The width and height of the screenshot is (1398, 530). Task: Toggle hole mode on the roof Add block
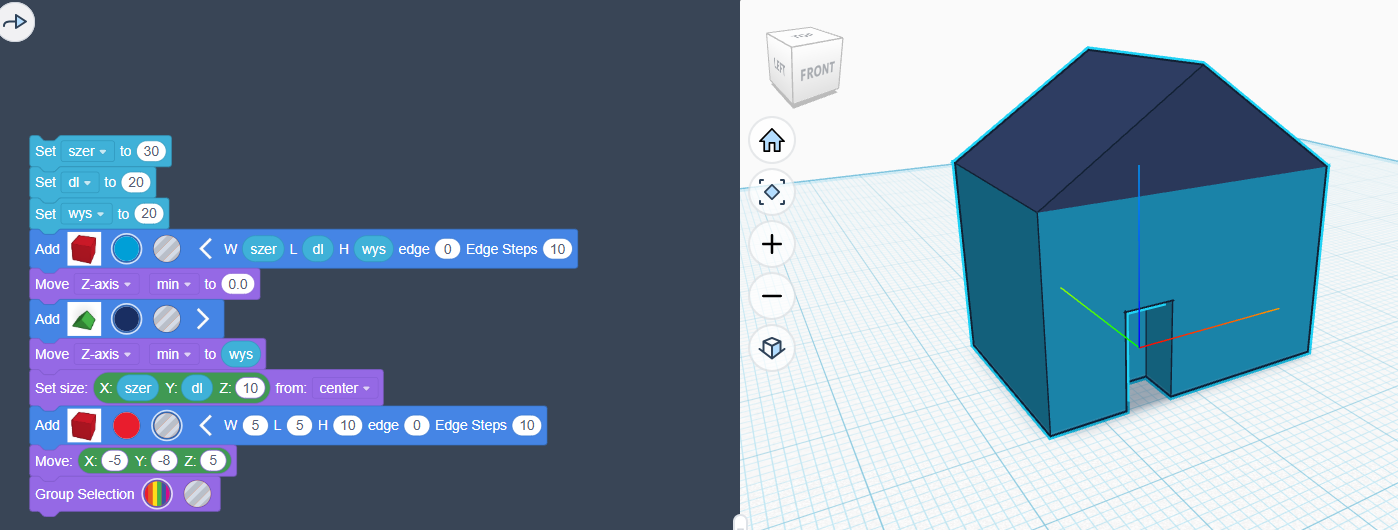pyautogui.click(x=167, y=319)
